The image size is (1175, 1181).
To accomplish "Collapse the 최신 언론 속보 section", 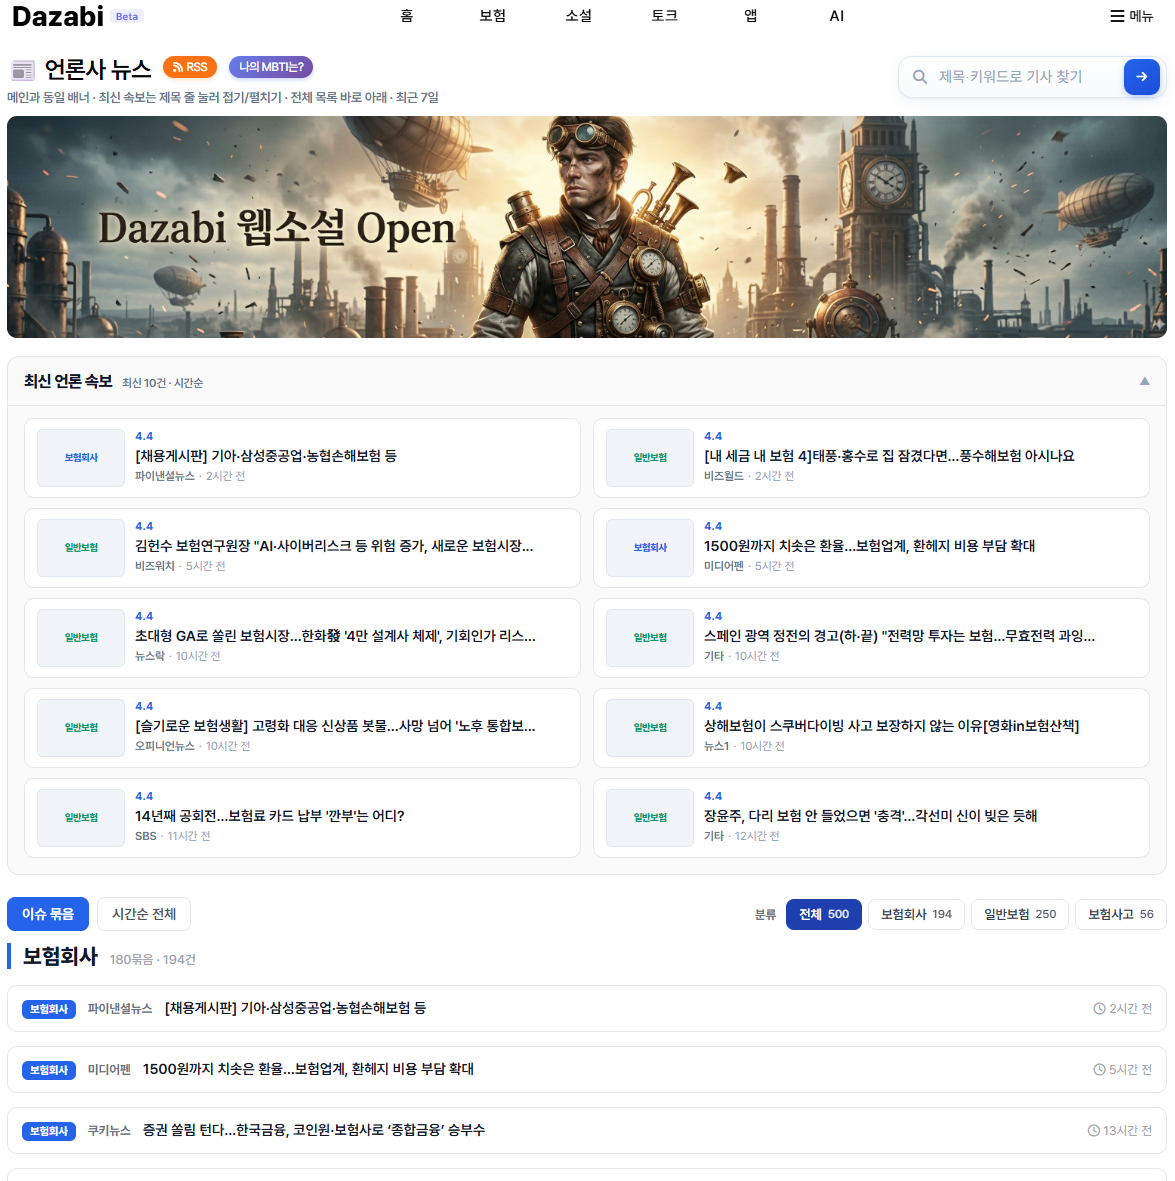I will coord(1144,381).
